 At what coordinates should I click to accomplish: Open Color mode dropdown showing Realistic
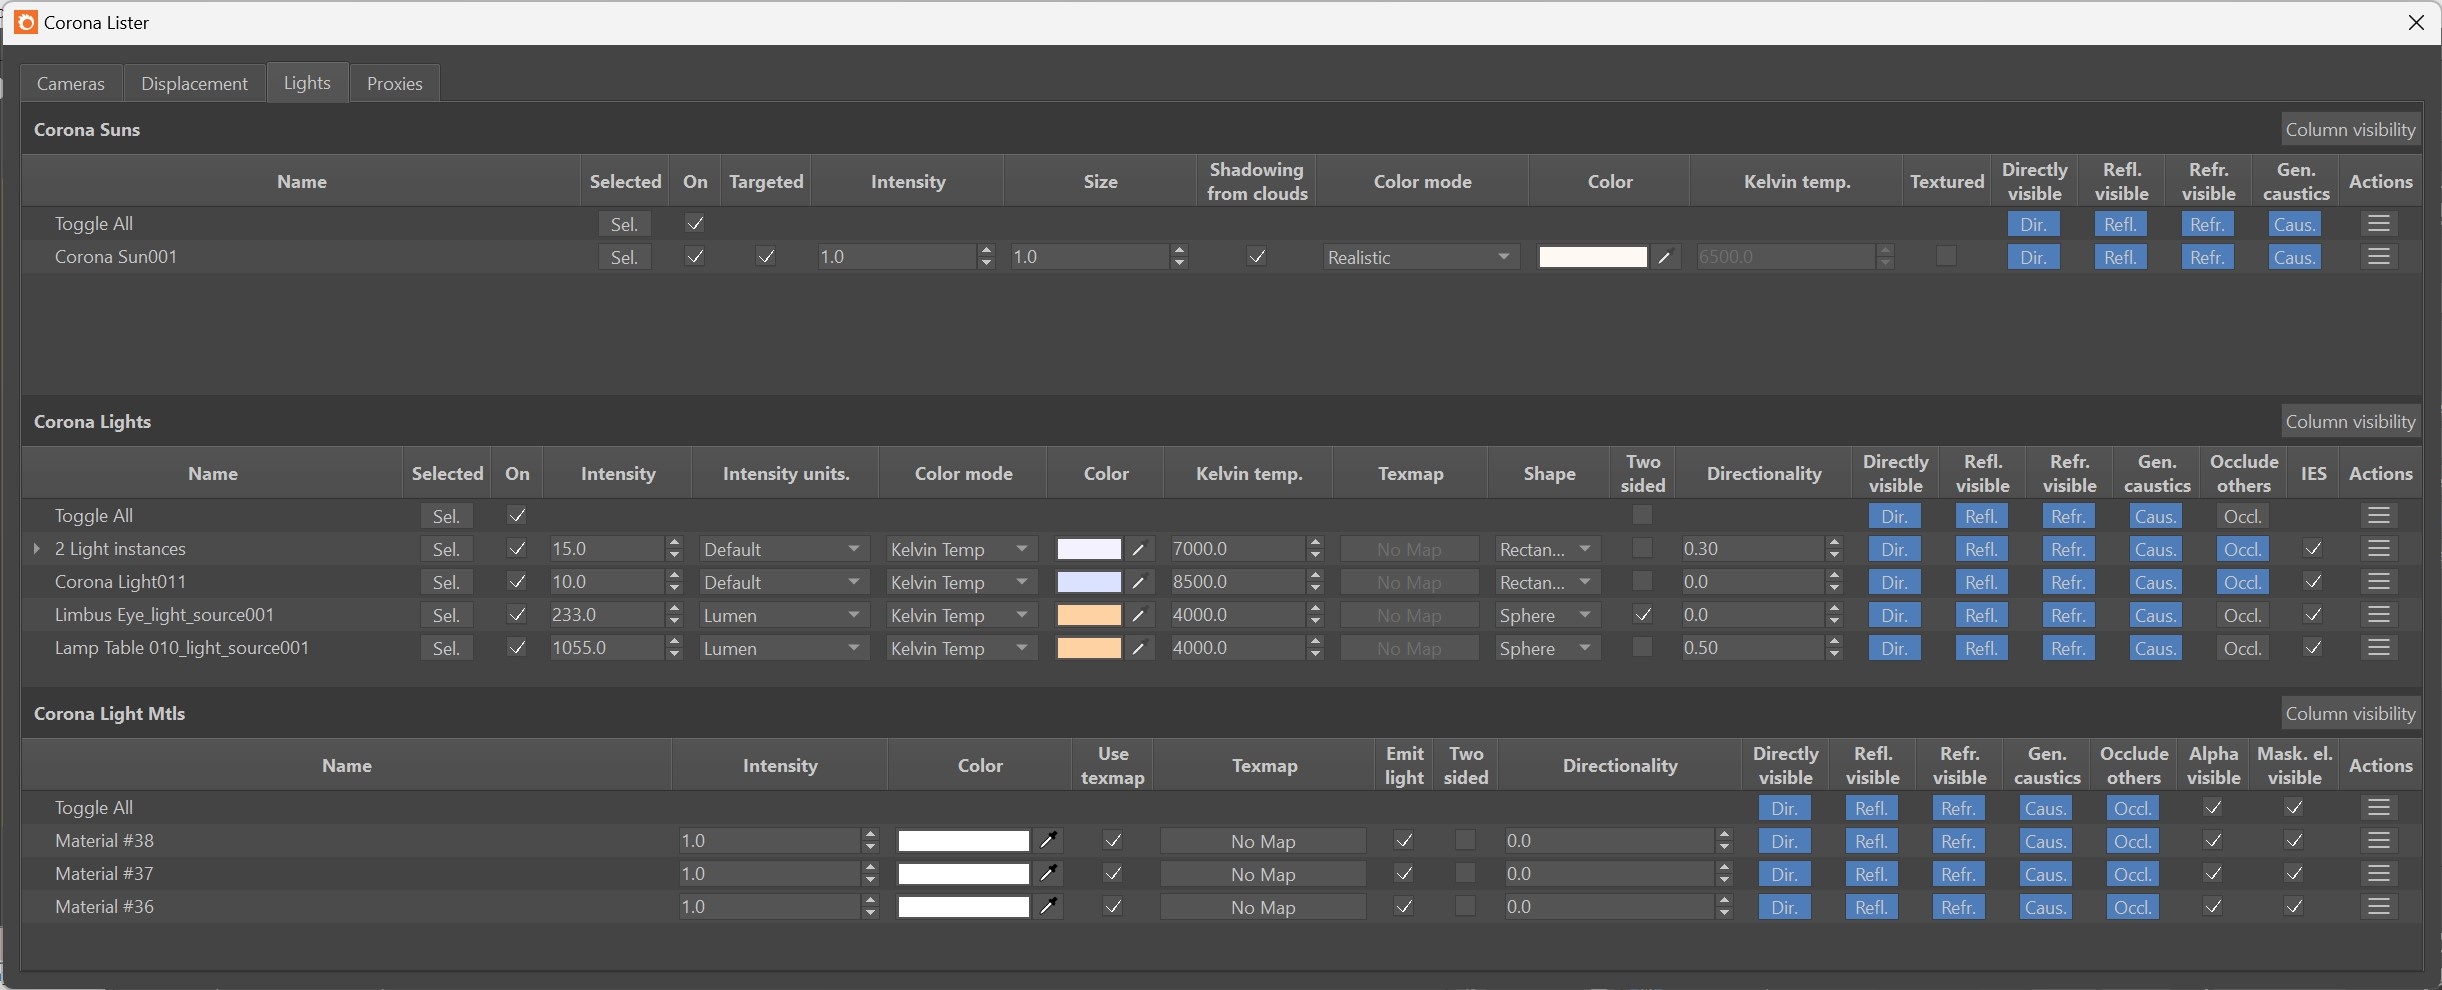pos(1420,257)
